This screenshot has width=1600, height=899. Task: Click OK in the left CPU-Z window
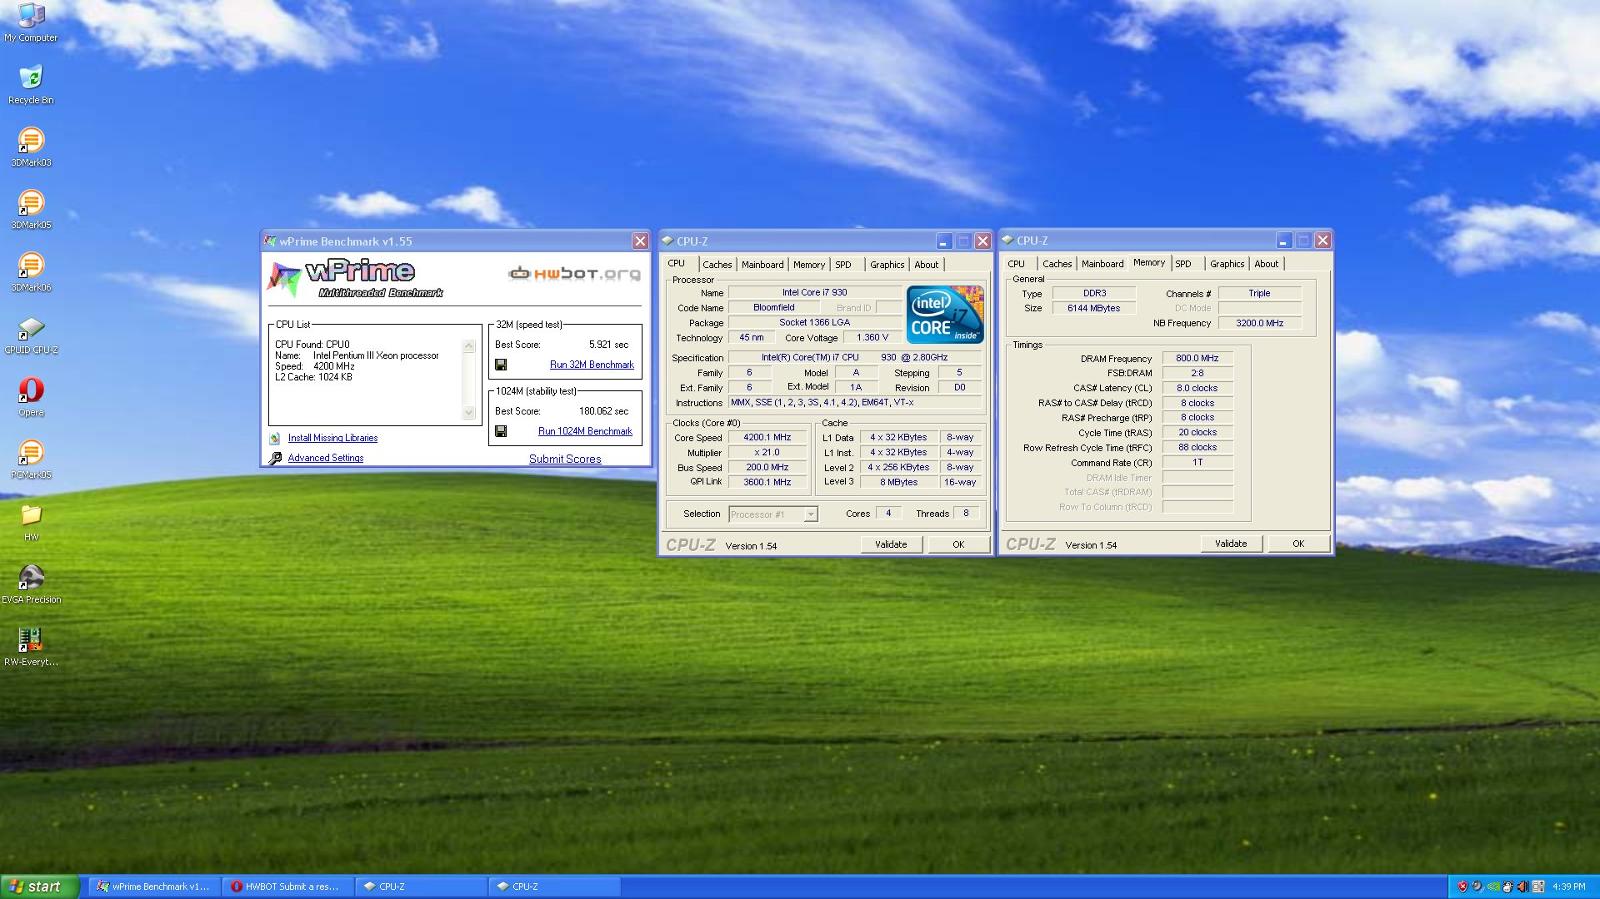pyautogui.click(x=958, y=545)
